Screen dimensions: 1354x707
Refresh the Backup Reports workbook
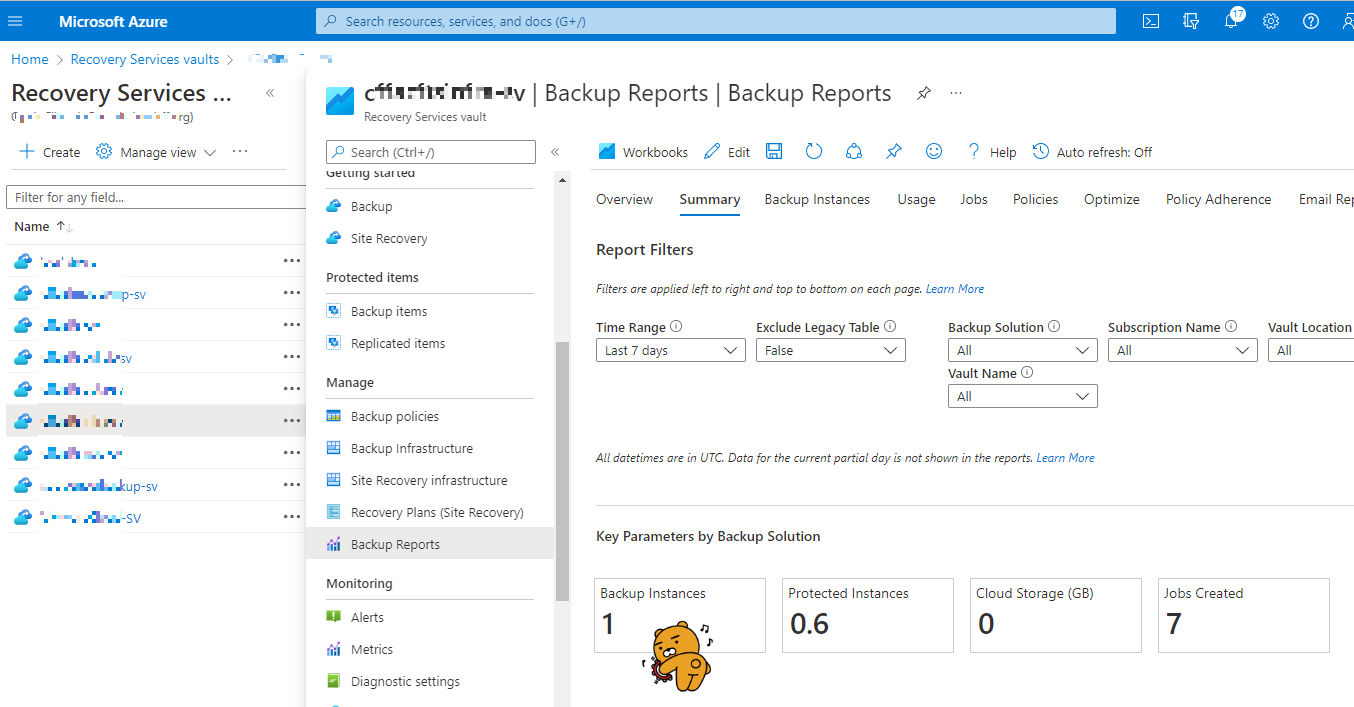[814, 151]
